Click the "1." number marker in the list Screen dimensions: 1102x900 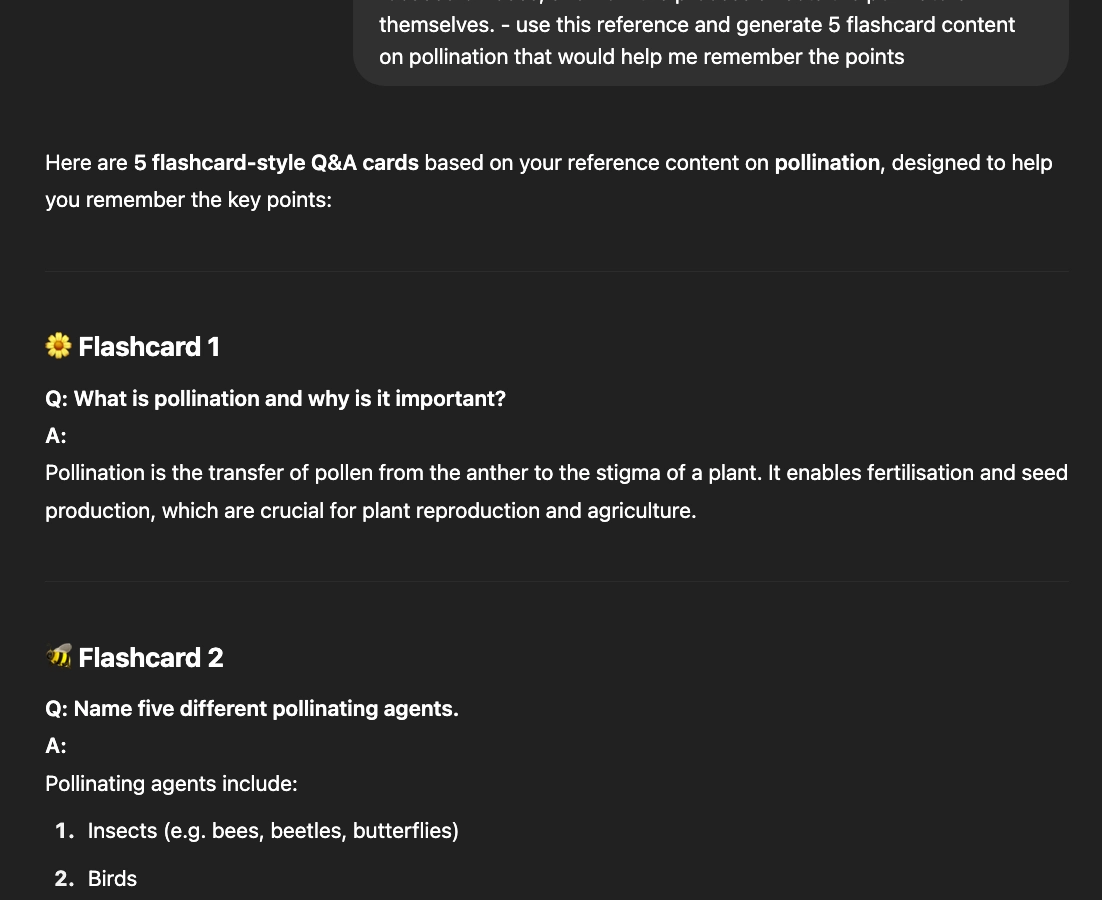[65, 831]
